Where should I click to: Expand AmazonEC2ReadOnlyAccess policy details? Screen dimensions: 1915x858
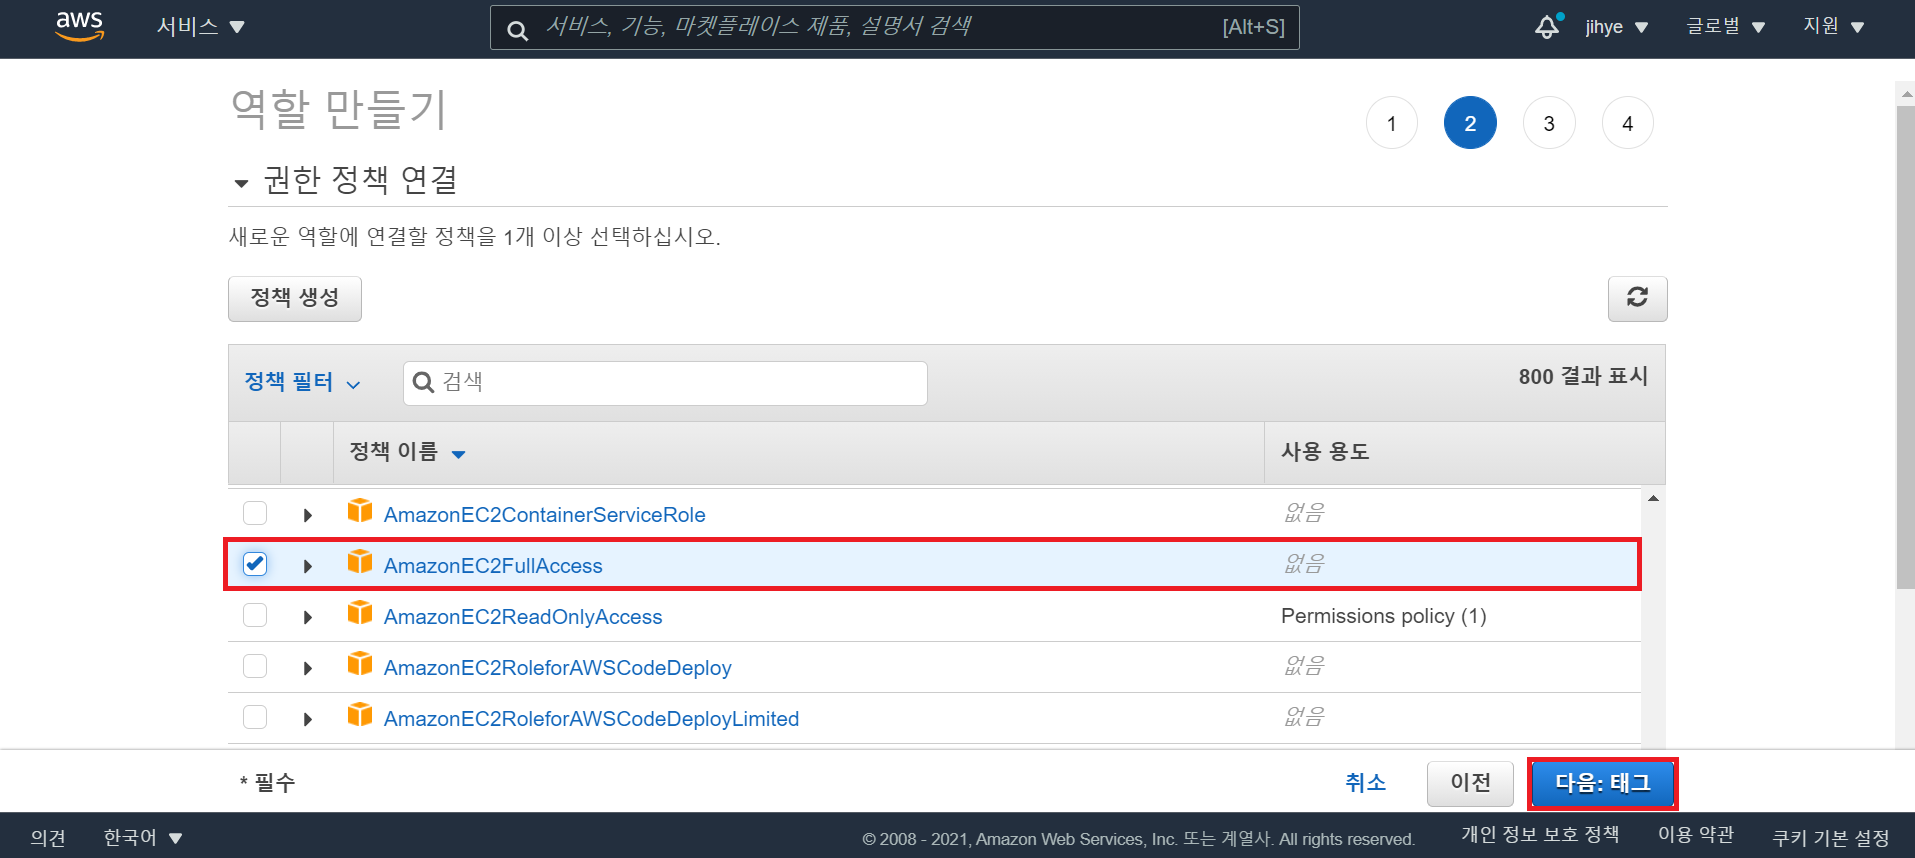pos(308,617)
